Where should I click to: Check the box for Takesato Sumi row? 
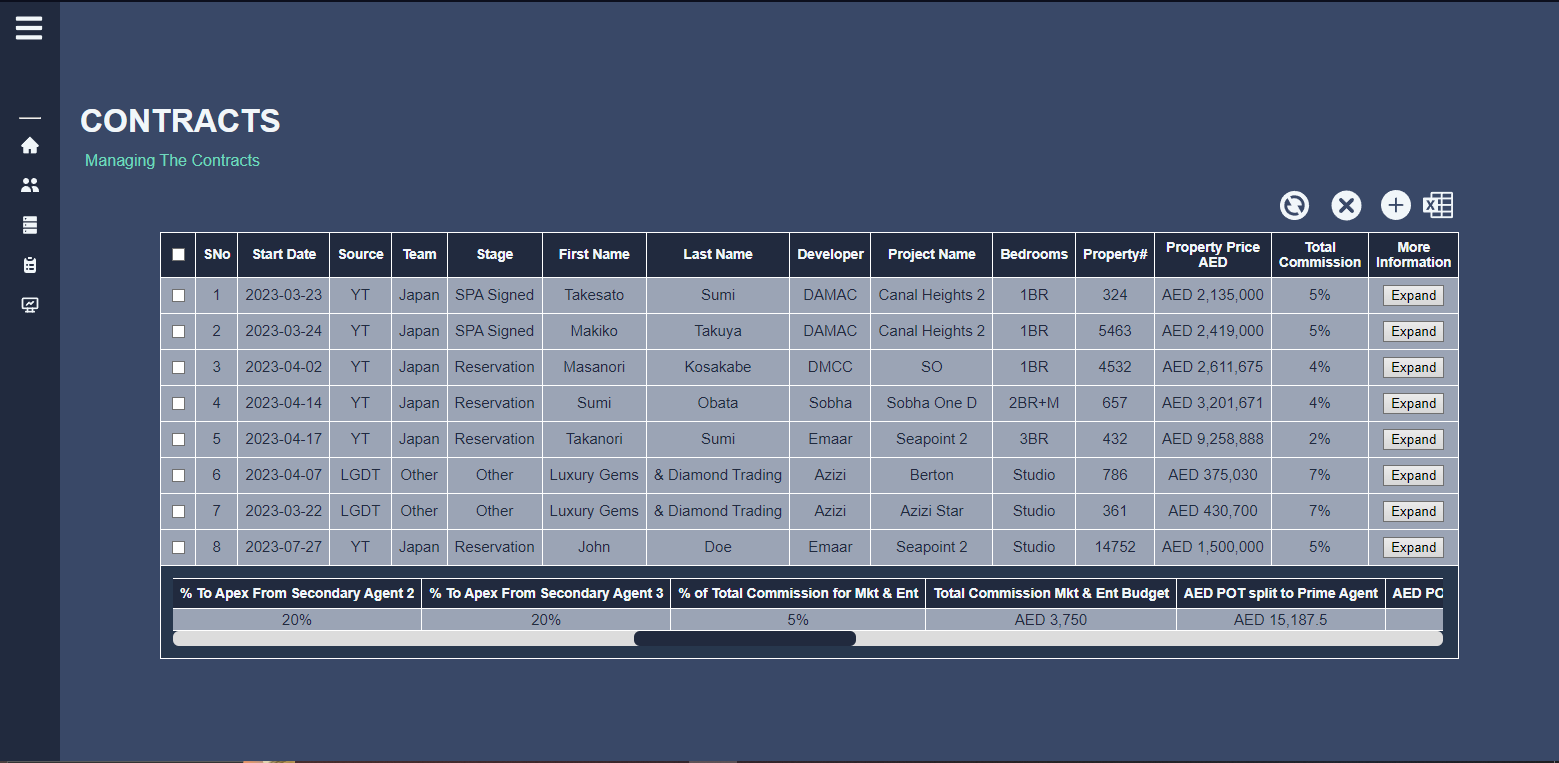178,296
